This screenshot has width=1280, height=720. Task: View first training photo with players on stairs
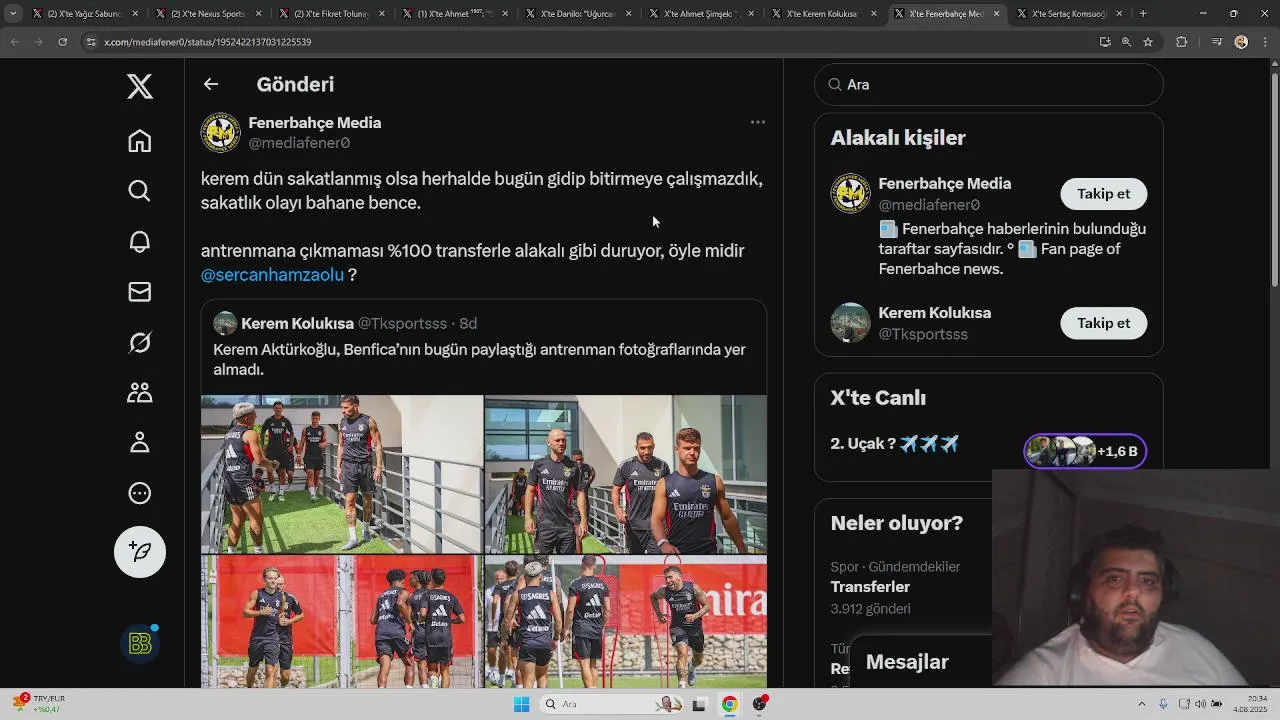(x=342, y=474)
